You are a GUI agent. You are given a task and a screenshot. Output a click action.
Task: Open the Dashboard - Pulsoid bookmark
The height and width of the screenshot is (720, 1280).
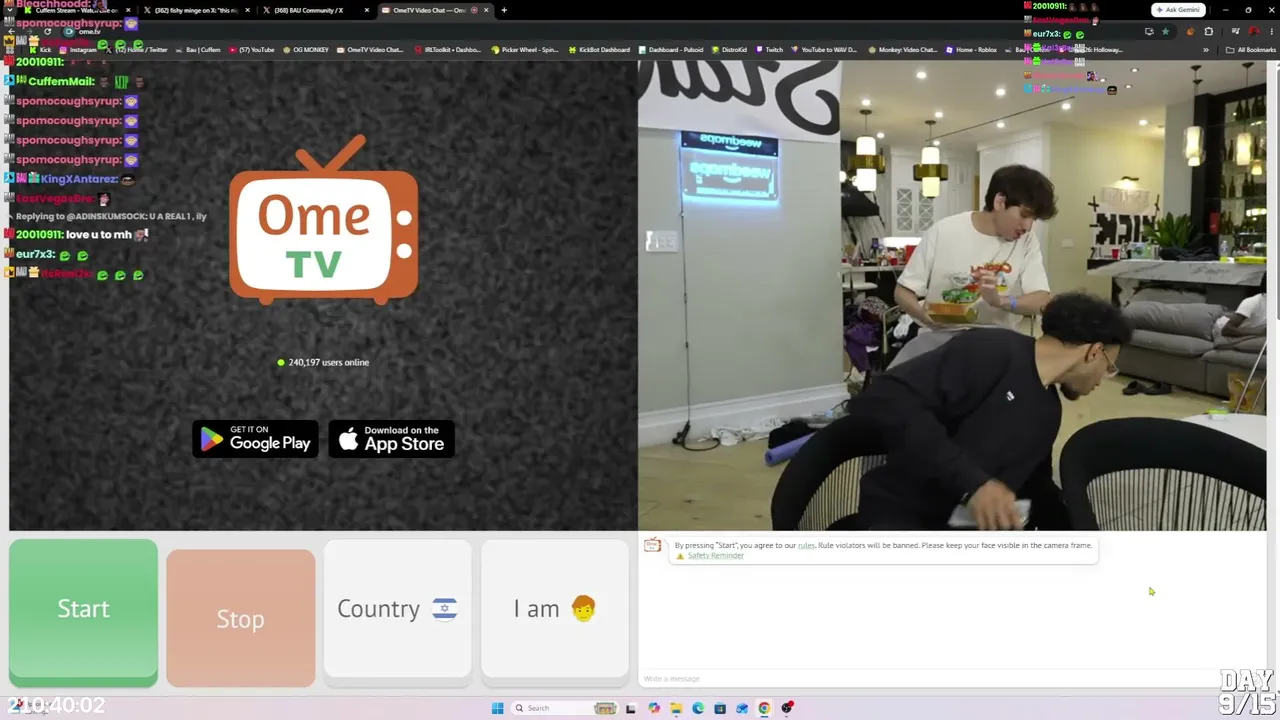(670, 50)
